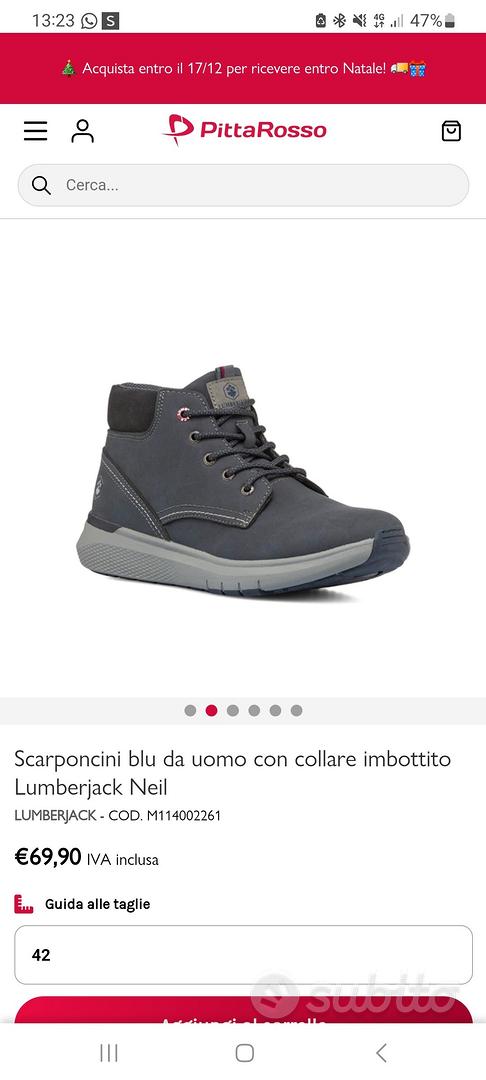Open the shopping bag cart icon
Image resolution: width=486 pixels, height=1080 pixels.
pos(451,131)
